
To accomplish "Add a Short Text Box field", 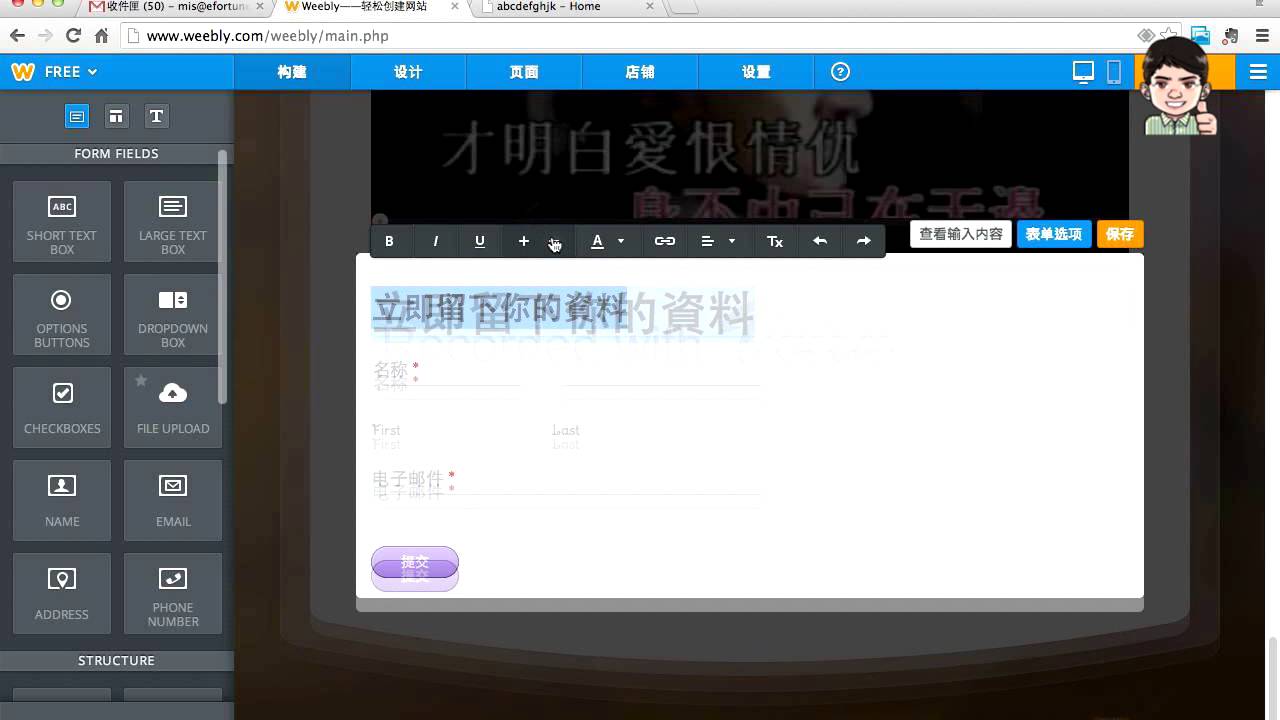I will tap(62, 221).
